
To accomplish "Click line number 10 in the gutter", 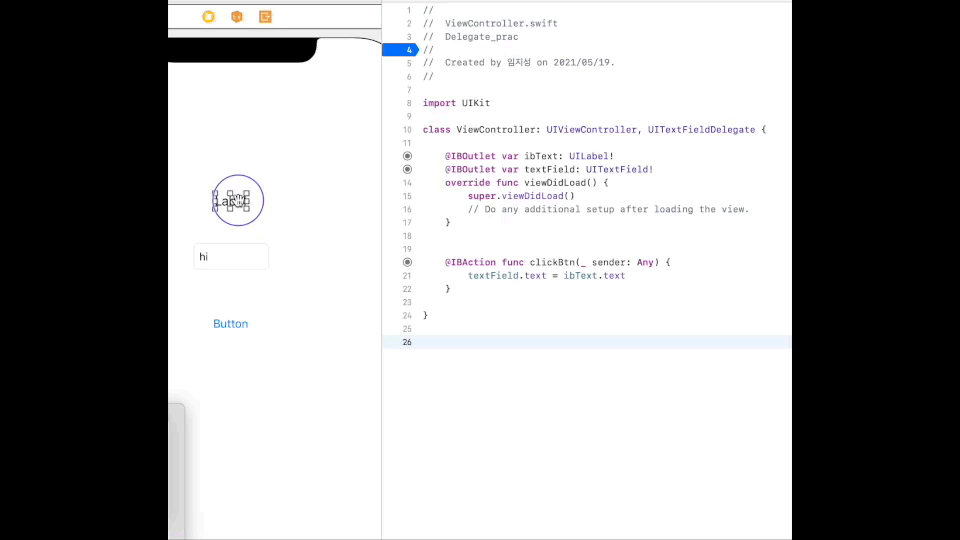I will (x=407, y=130).
